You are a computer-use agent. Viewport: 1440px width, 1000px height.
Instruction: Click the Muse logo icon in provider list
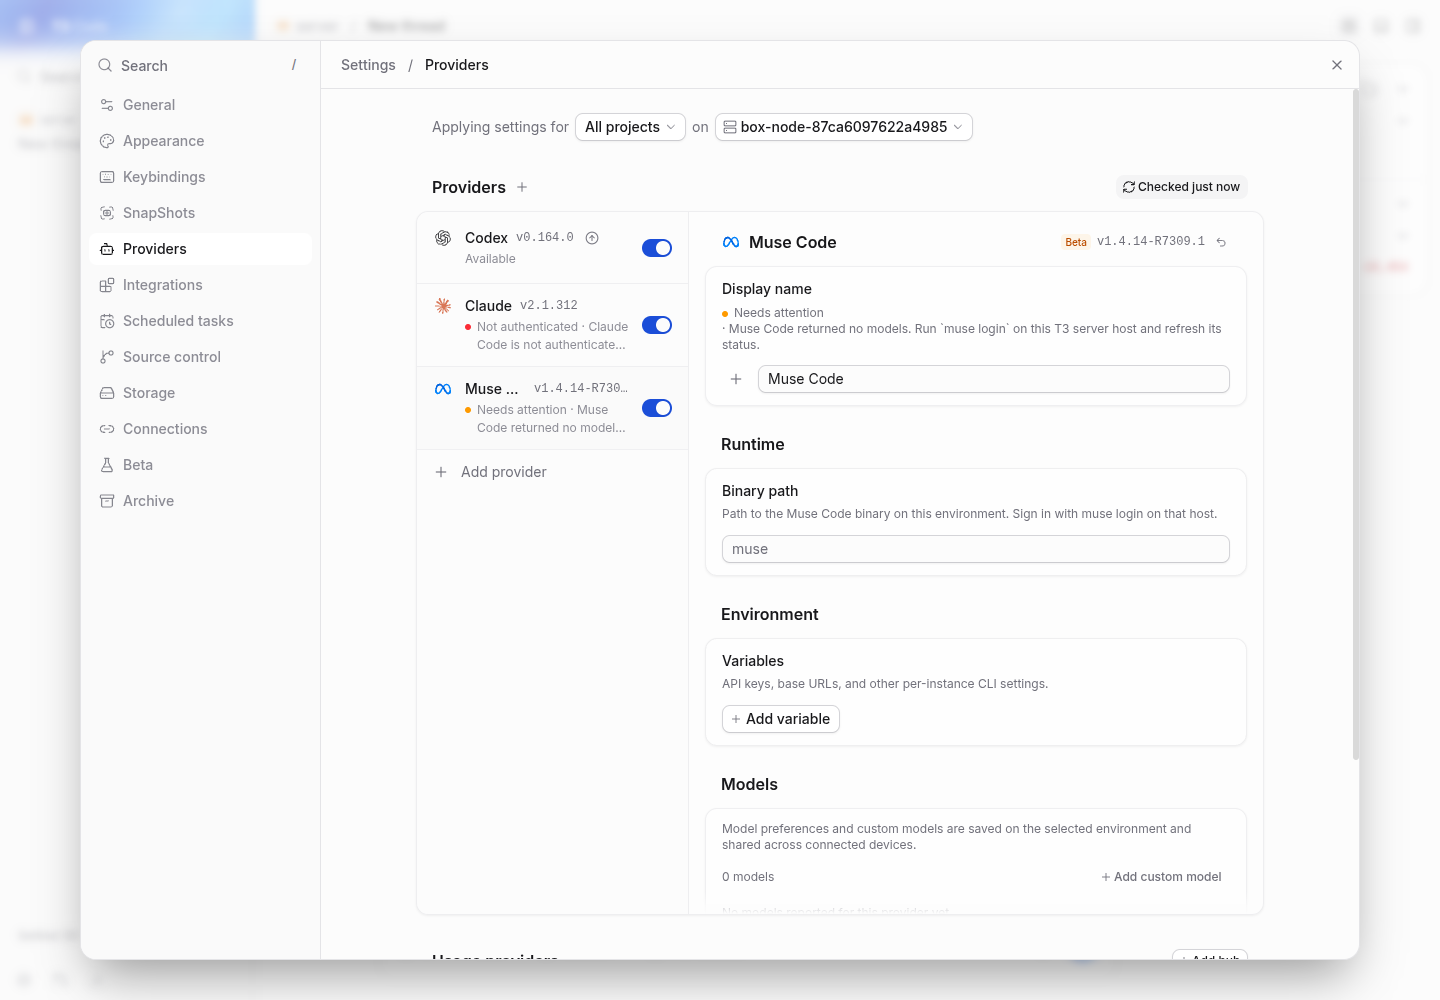click(443, 389)
